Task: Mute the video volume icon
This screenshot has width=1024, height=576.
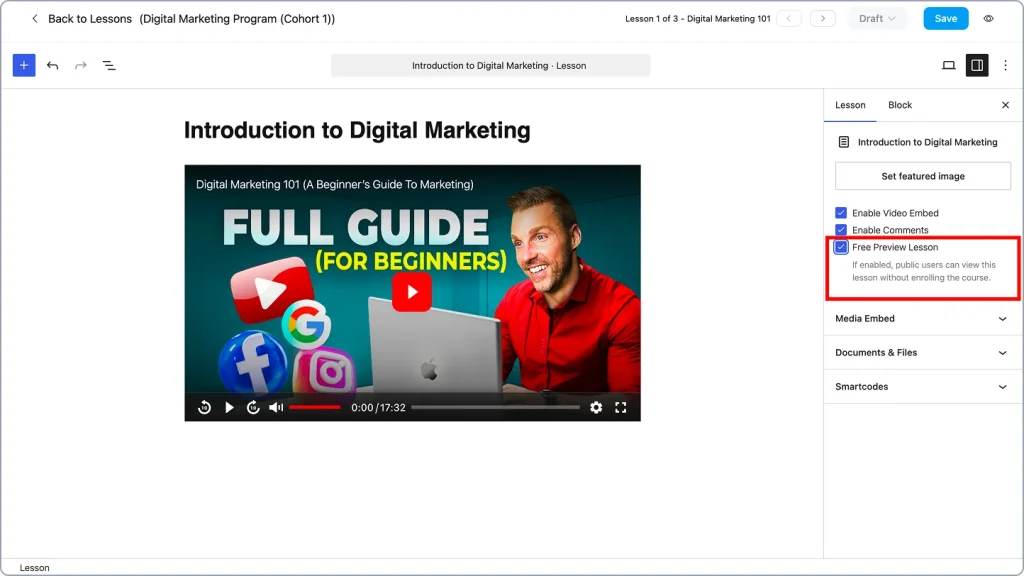Action: point(276,408)
